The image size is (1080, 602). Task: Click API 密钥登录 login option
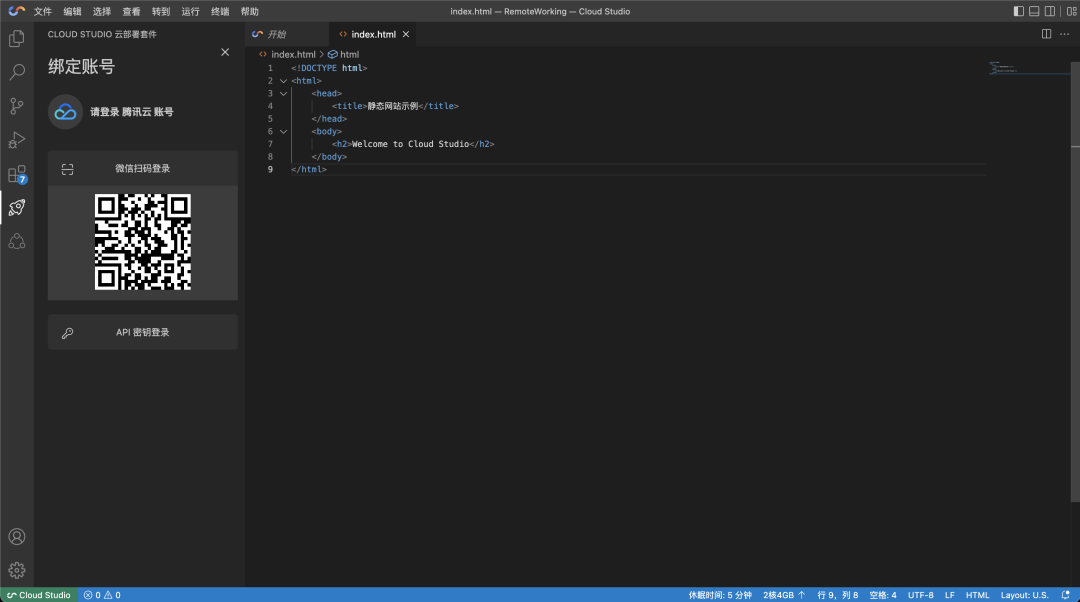(x=143, y=333)
